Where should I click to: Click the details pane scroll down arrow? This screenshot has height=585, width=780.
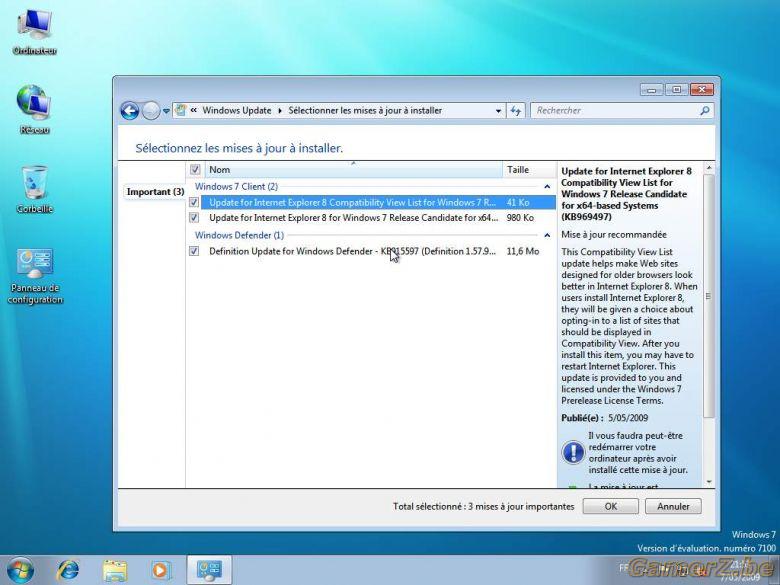[709, 482]
